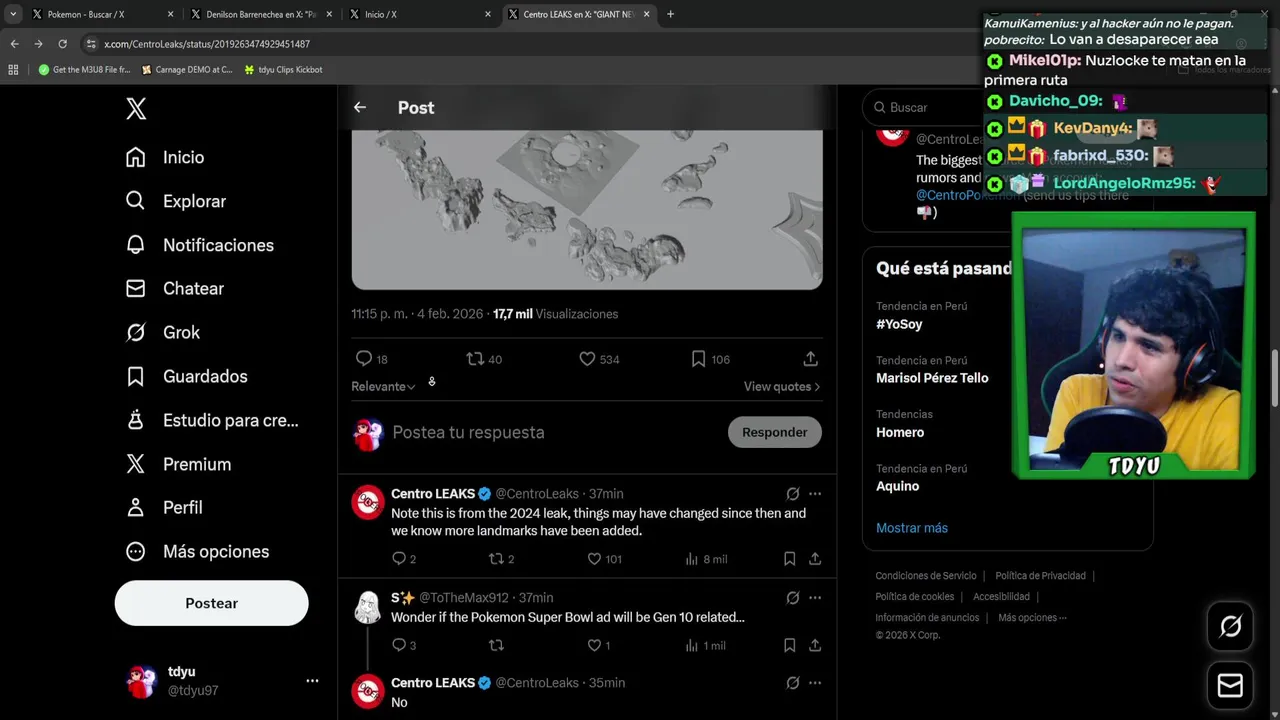Click the Responder button
Image resolution: width=1280 pixels, height=720 pixels.
[774, 432]
